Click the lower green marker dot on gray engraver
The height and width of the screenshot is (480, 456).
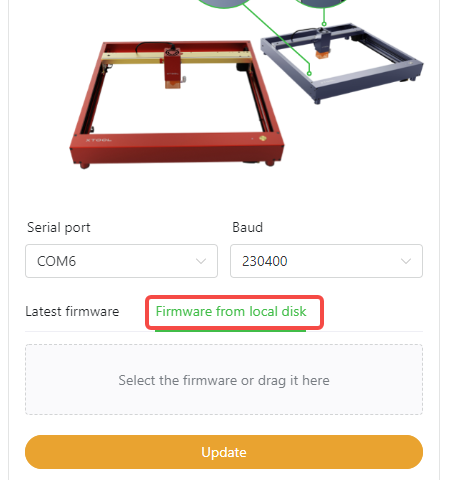pyautogui.click(x=309, y=73)
